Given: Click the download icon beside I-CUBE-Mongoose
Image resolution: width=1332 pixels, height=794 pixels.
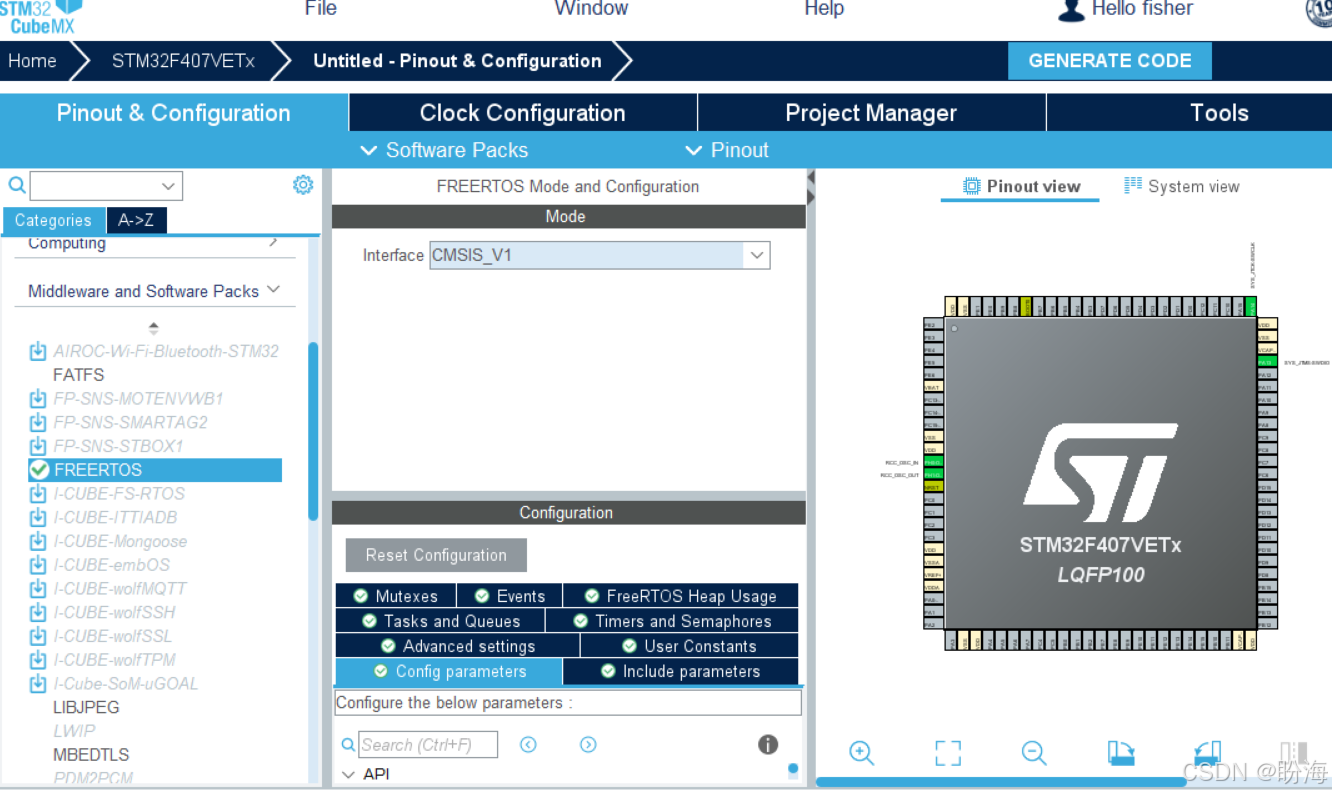Looking at the screenshot, I should (x=38, y=541).
